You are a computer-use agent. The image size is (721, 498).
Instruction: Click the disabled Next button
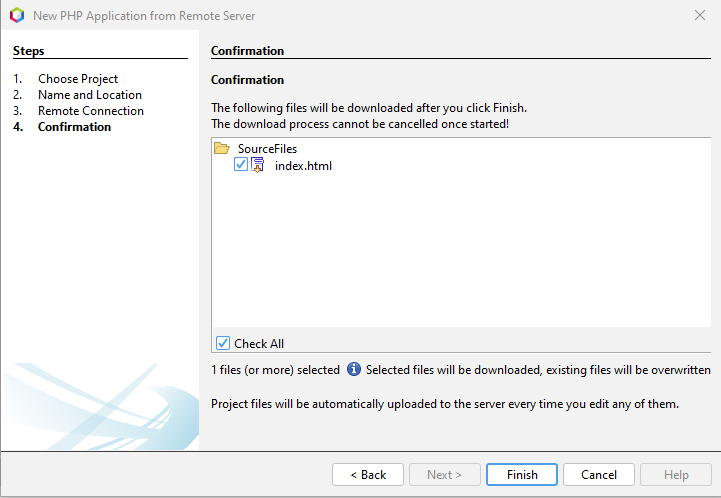coord(444,475)
